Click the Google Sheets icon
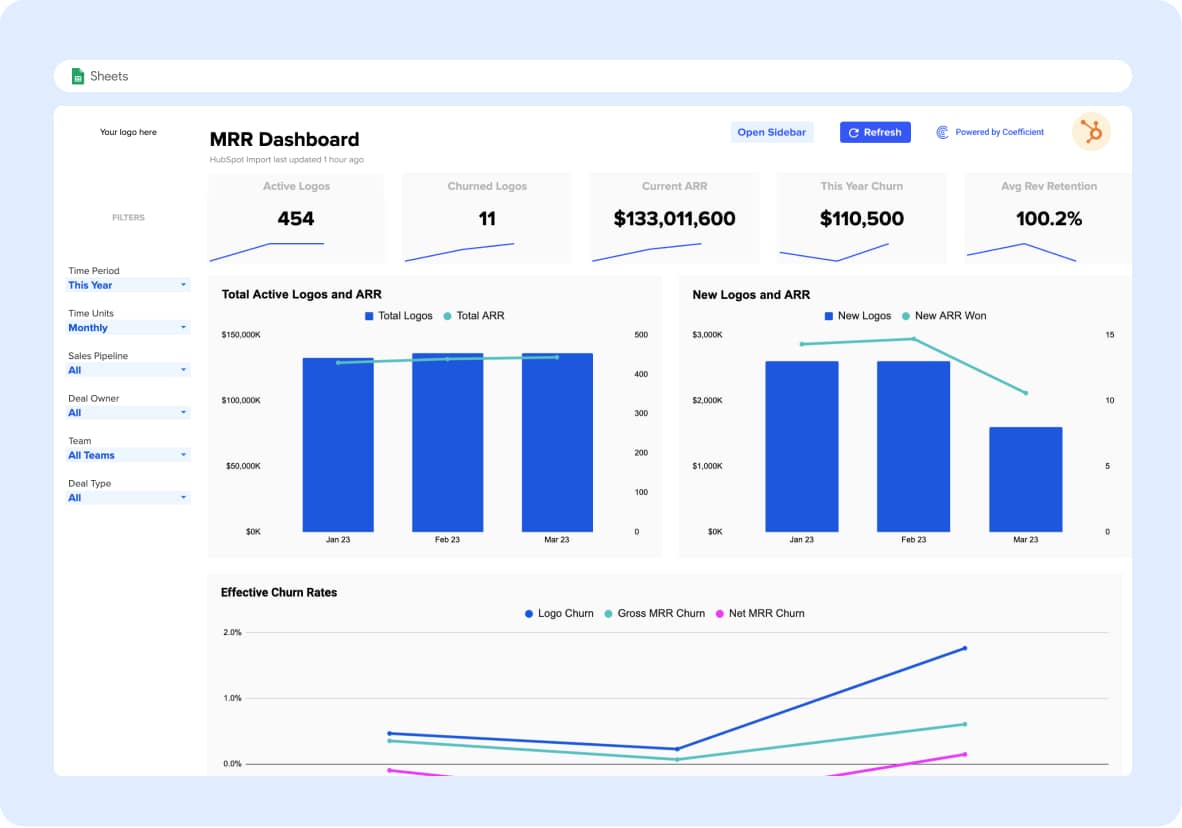This screenshot has height=828, width=1182. click(x=77, y=76)
